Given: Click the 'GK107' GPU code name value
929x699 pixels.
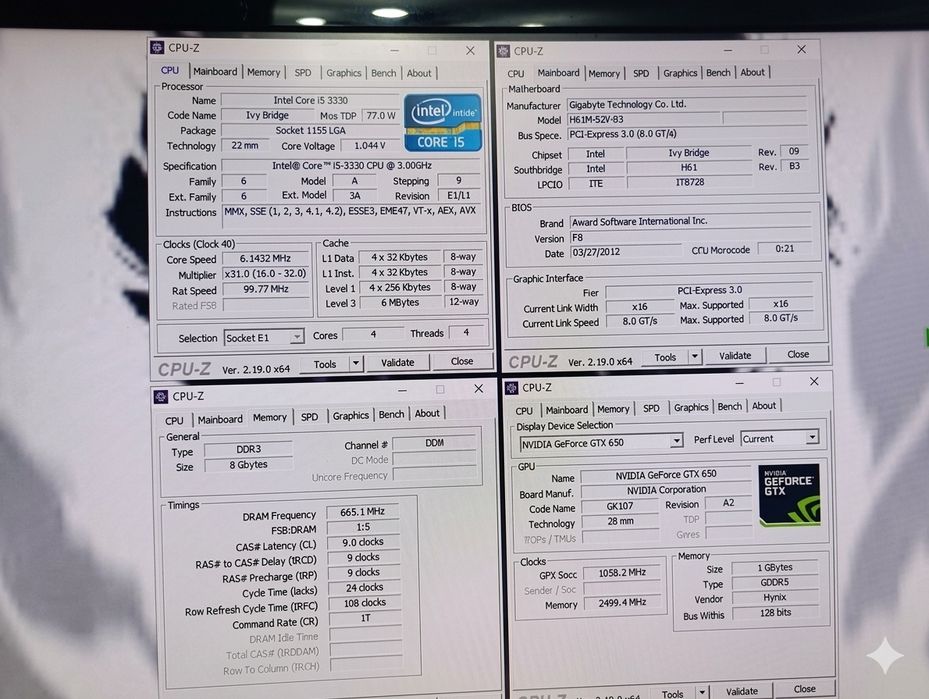Looking at the screenshot, I should (x=620, y=506).
